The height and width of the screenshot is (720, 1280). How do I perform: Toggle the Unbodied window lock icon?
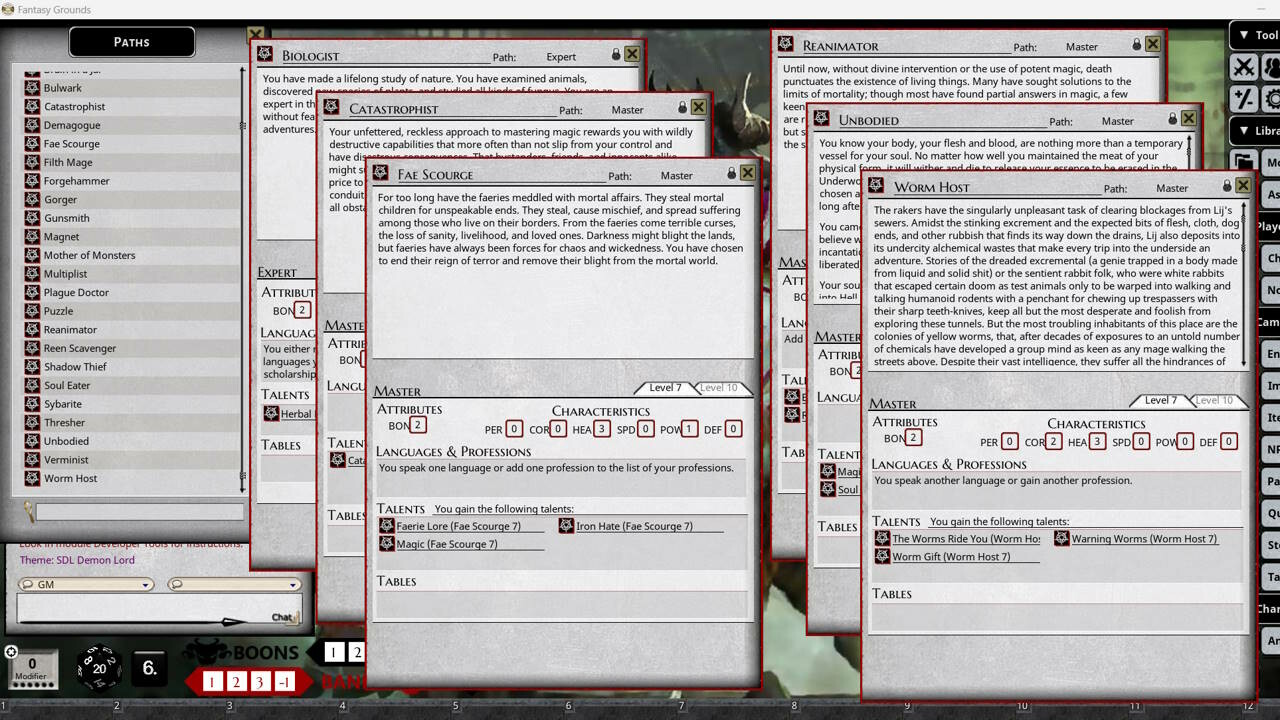1173,119
